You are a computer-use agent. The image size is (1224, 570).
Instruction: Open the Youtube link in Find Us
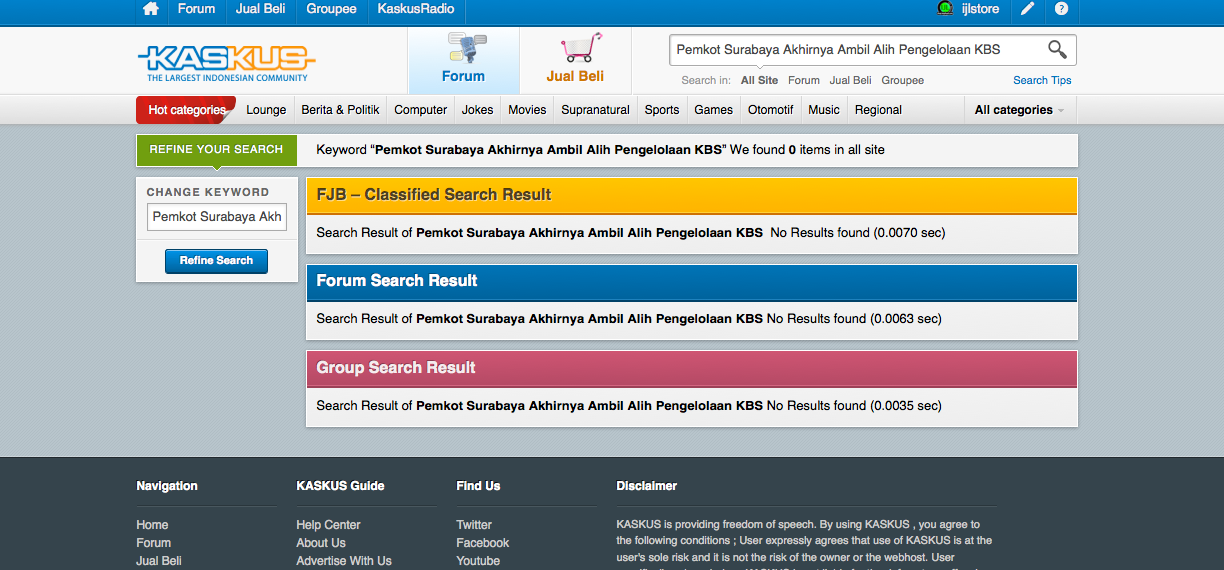click(478, 561)
